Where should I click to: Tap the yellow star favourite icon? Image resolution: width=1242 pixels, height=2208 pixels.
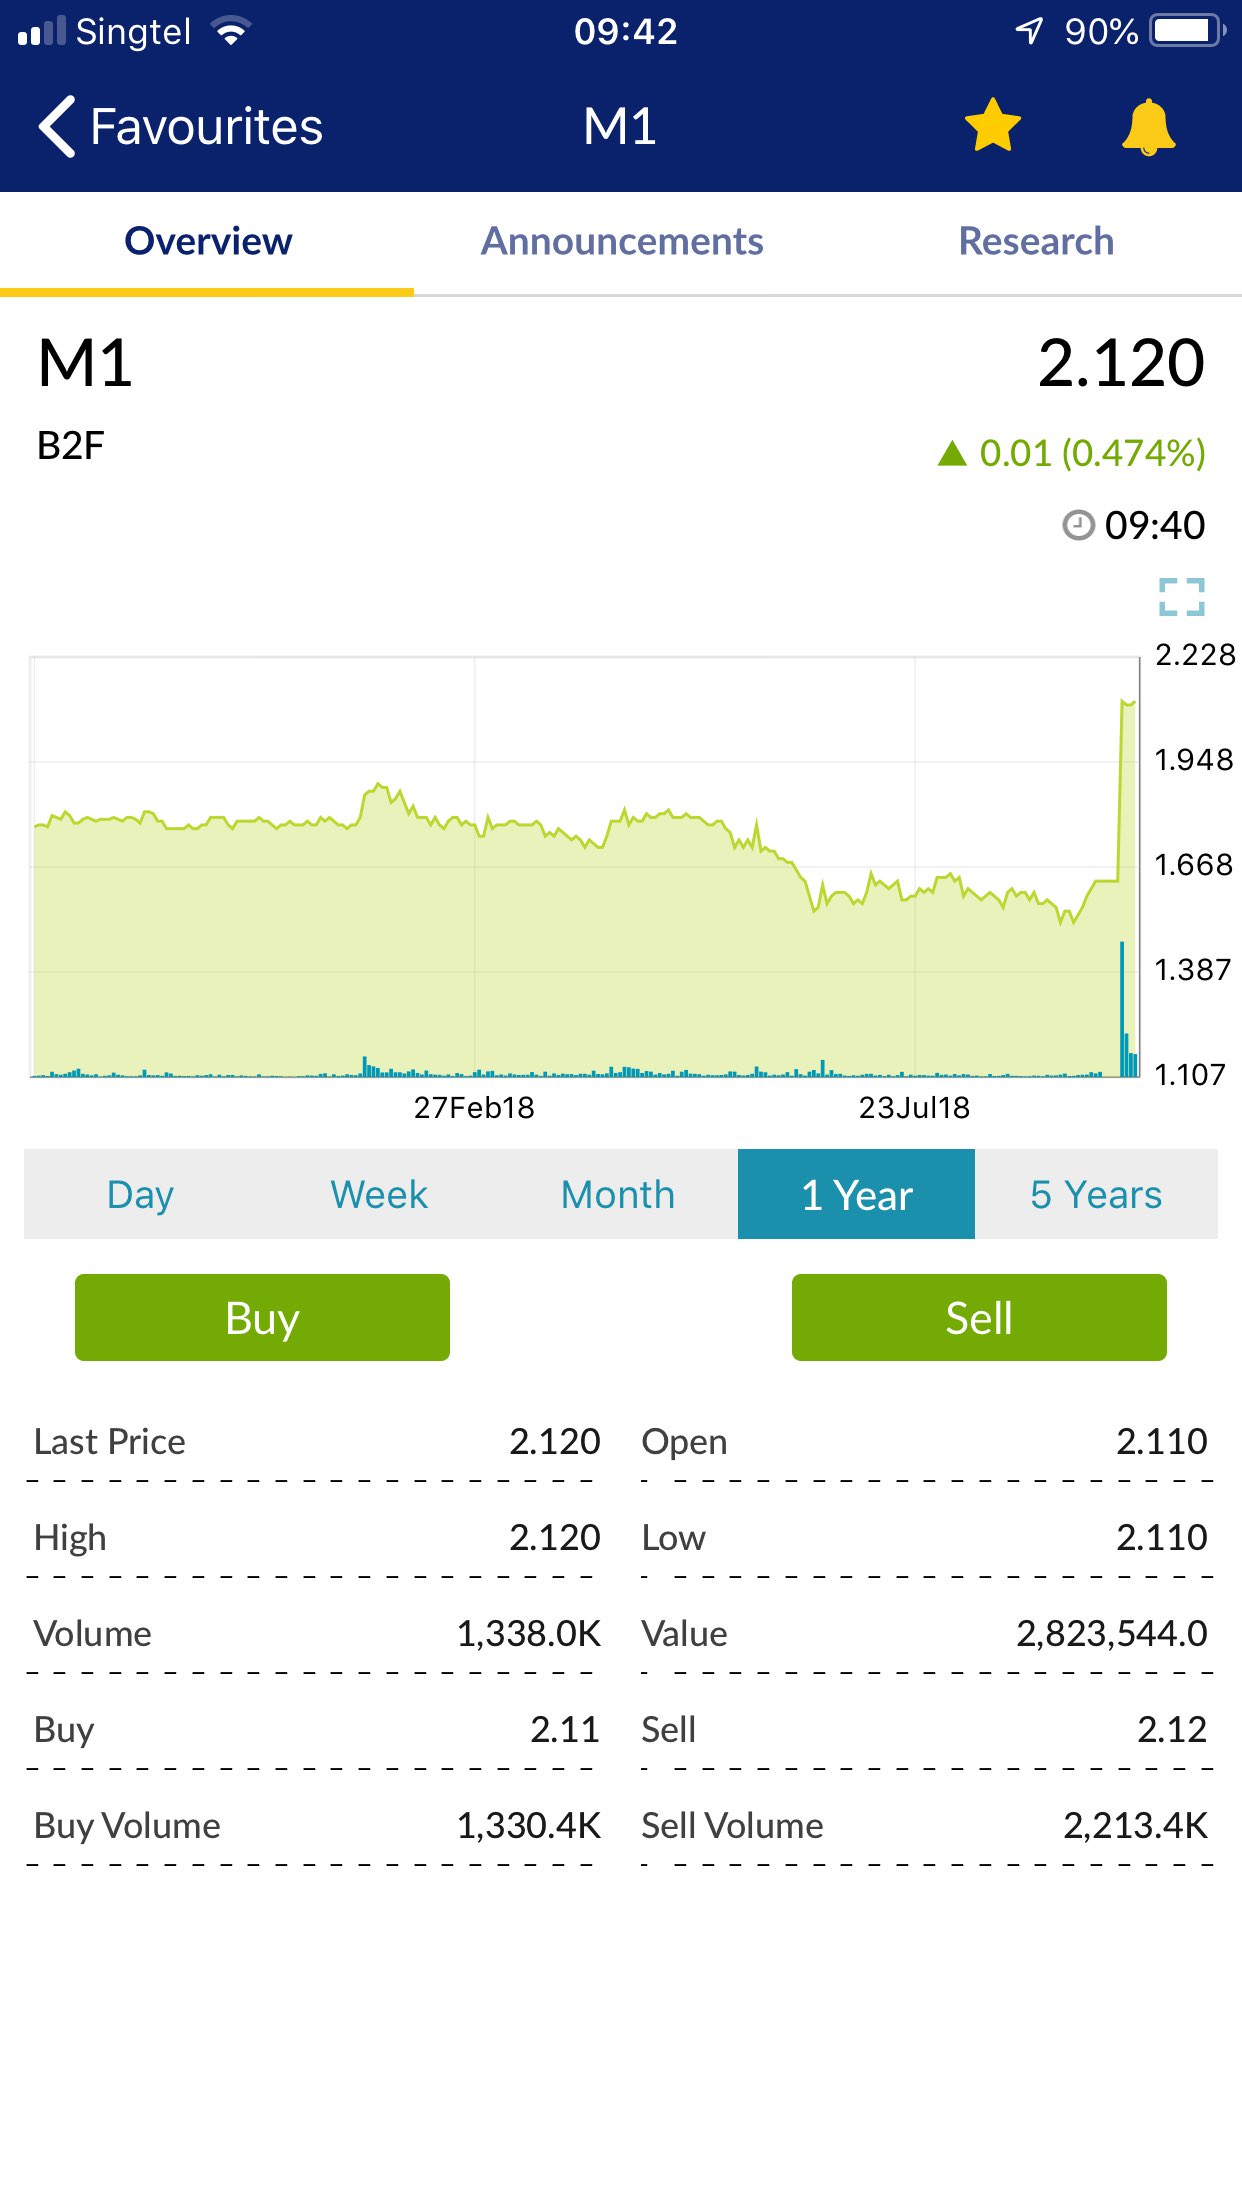click(992, 126)
